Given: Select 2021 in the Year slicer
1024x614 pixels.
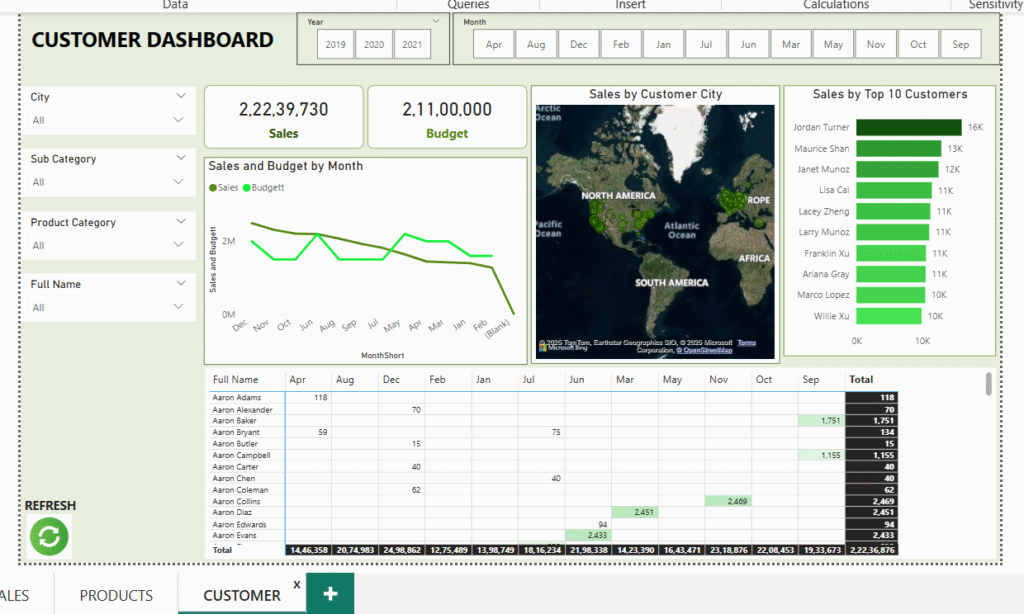Looking at the screenshot, I should [411, 44].
